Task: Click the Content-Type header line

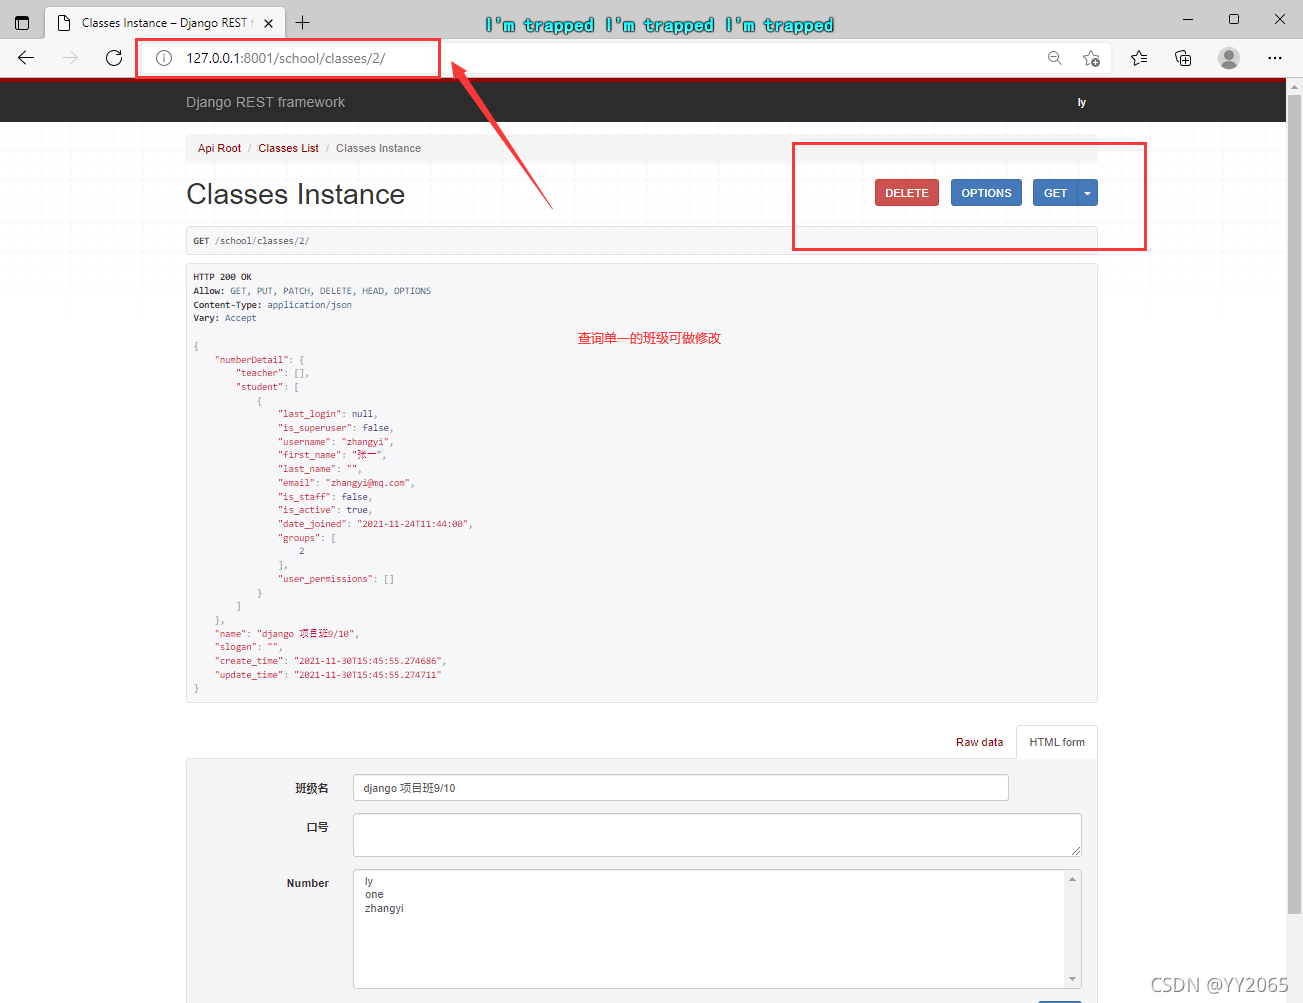Action: click(x=272, y=305)
